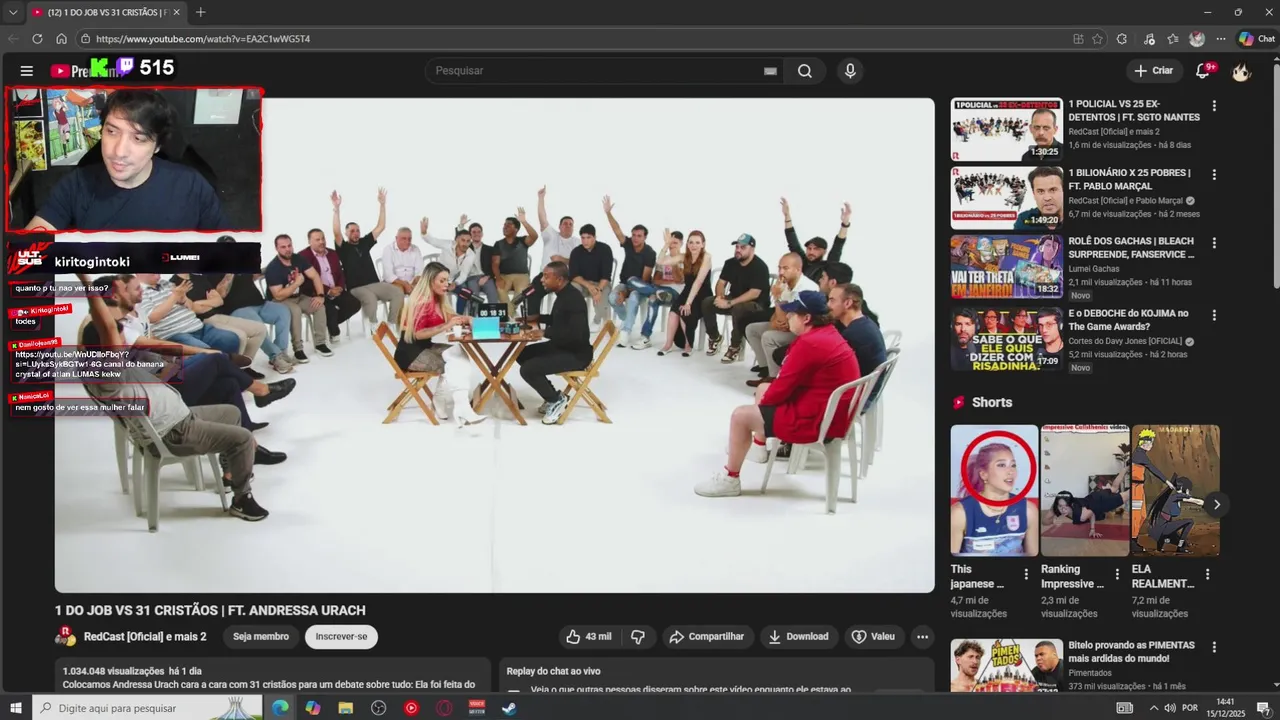1280x720 pixels.
Task: Open a new browser tab with plus
Action: pyautogui.click(x=200, y=12)
